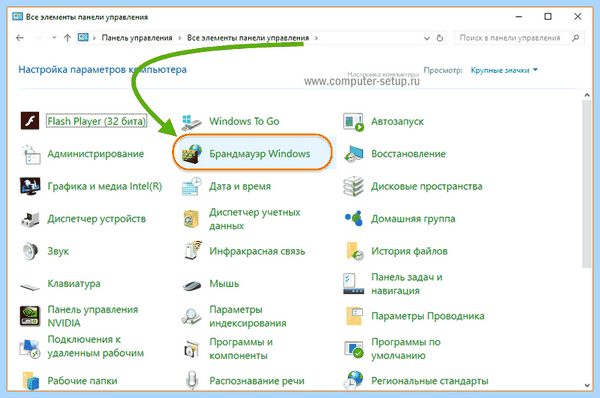The height and width of the screenshot is (398, 600).
Task: Expand chevron after Панель управления breadcrumb
Action: pos(179,38)
